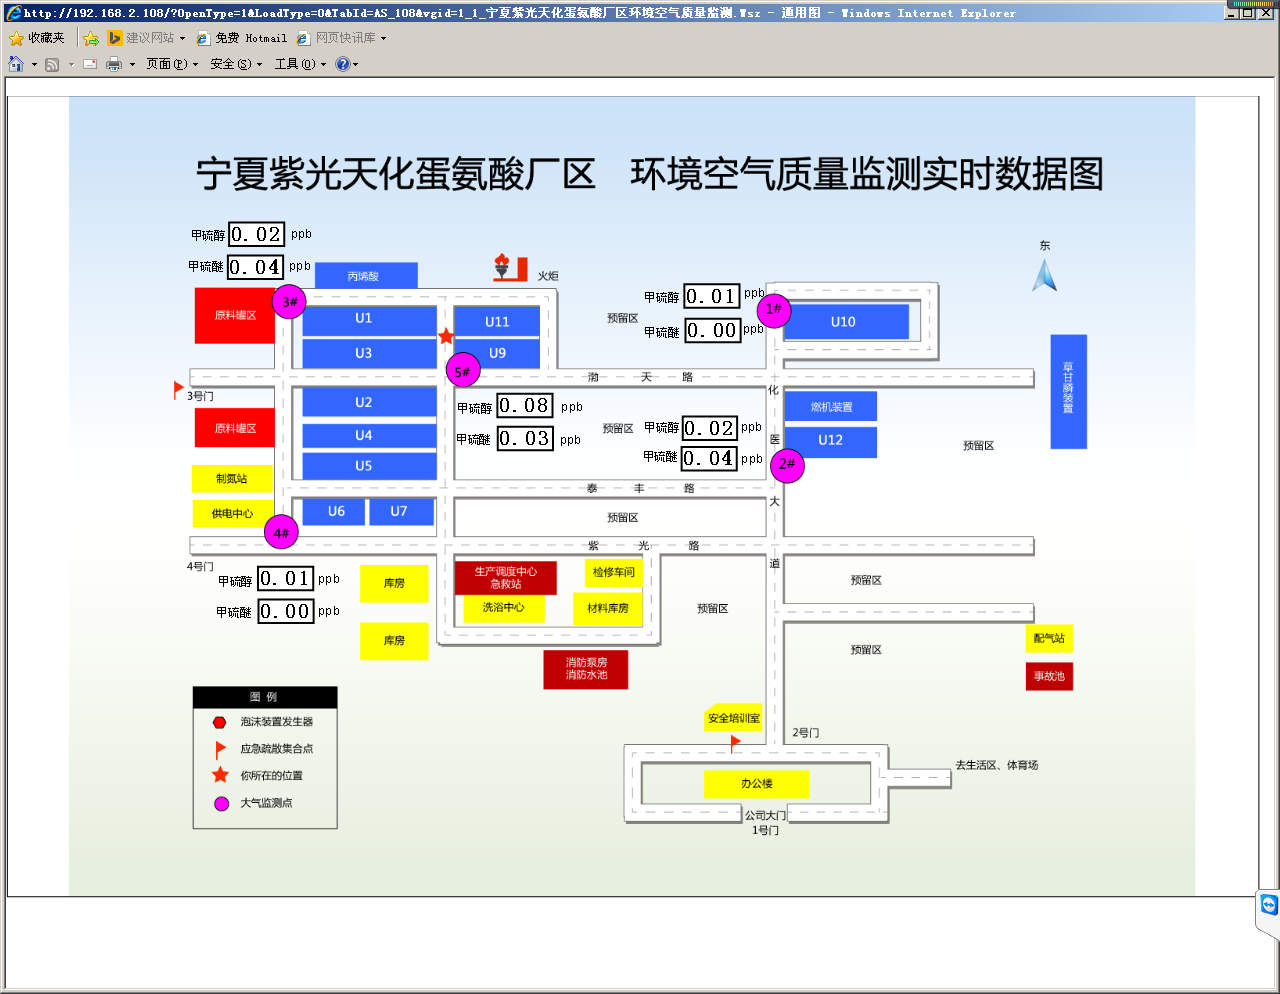Click the red 生产调度中心 building block
The width and height of the screenshot is (1280, 994).
[x=505, y=577]
